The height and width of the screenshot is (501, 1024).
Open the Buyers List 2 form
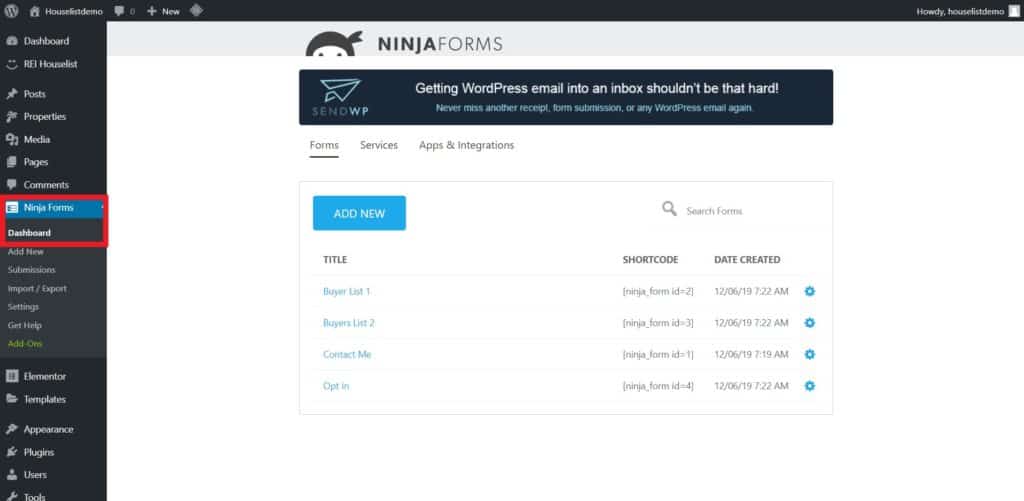pyautogui.click(x=349, y=323)
